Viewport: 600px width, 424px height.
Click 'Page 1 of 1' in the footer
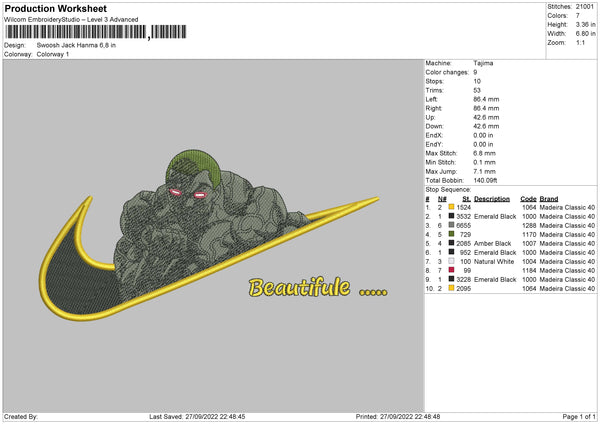tap(579, 417)
